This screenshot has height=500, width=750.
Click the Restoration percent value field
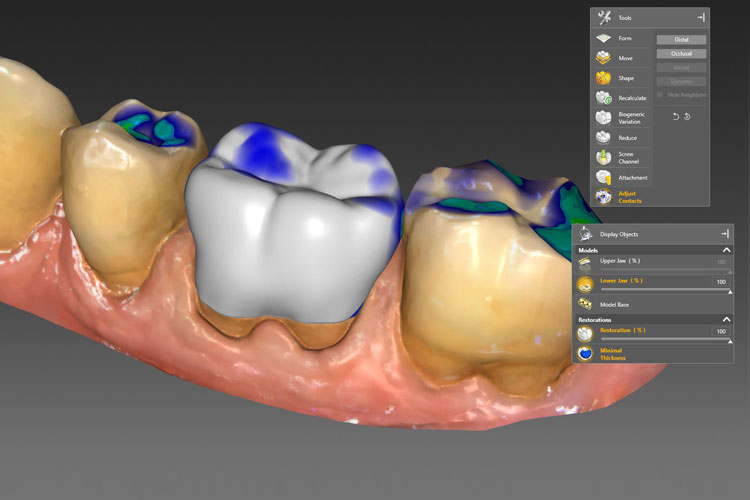coord(721,331)
